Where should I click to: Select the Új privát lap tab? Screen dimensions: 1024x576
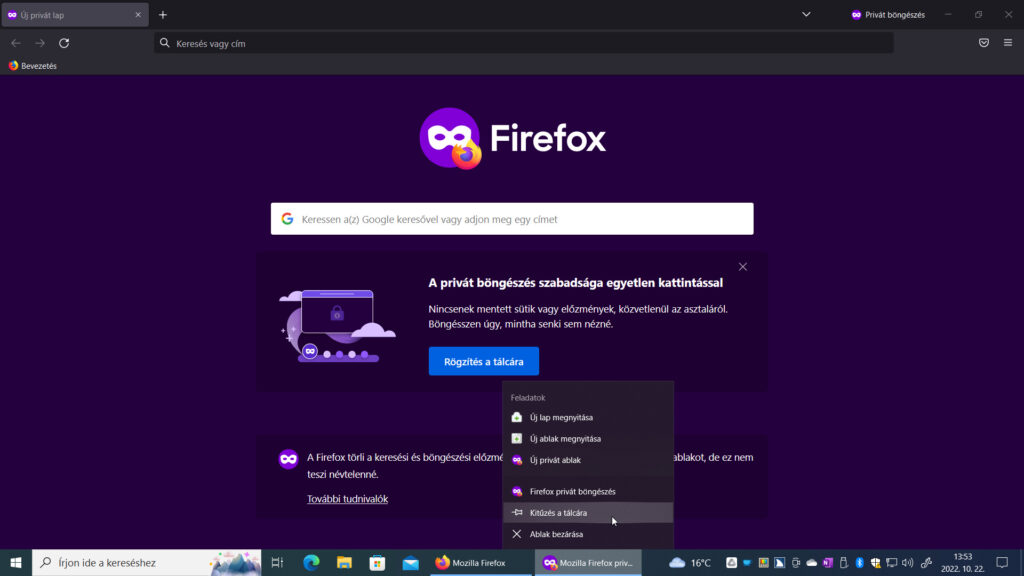75,14
